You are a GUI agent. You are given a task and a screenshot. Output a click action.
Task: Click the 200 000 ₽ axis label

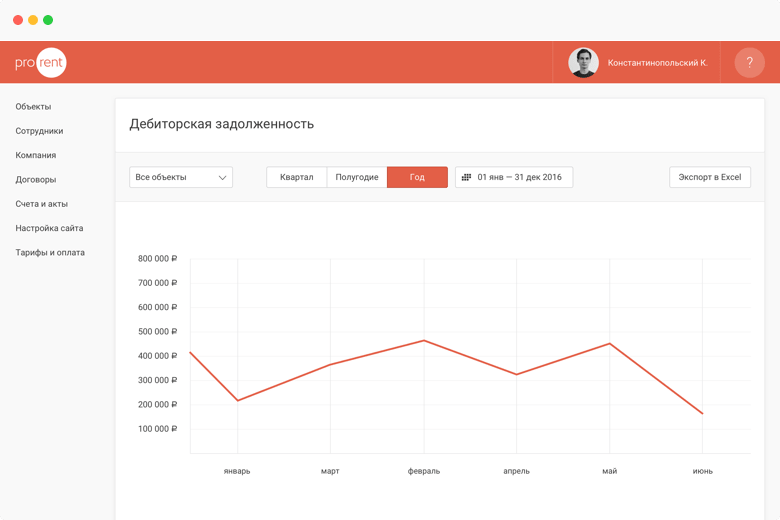coord(158,405)
